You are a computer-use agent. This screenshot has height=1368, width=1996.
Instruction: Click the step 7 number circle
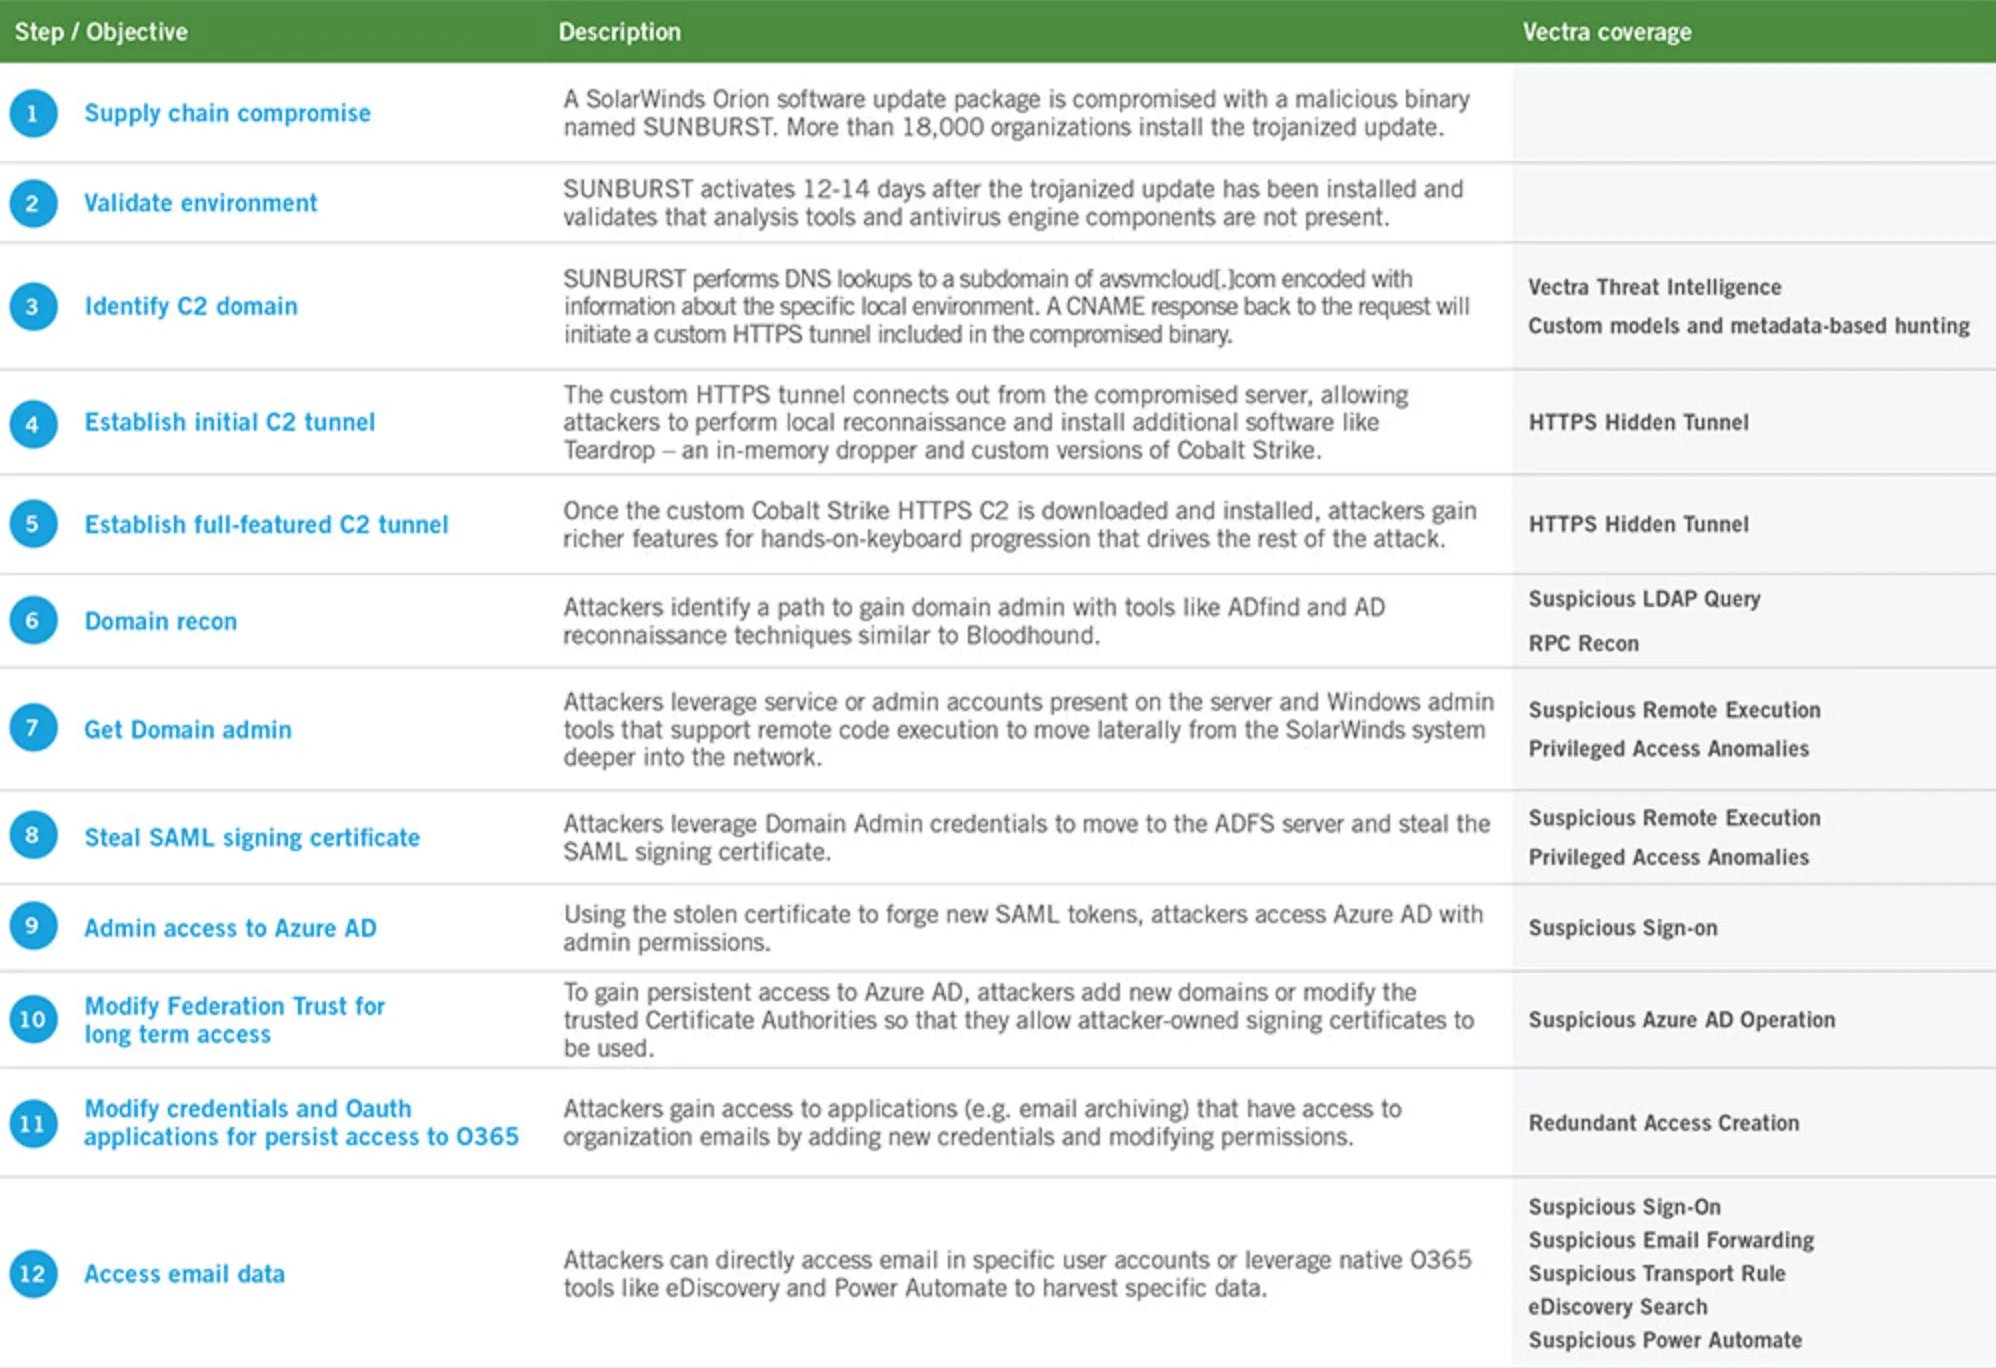pos(33,728)
